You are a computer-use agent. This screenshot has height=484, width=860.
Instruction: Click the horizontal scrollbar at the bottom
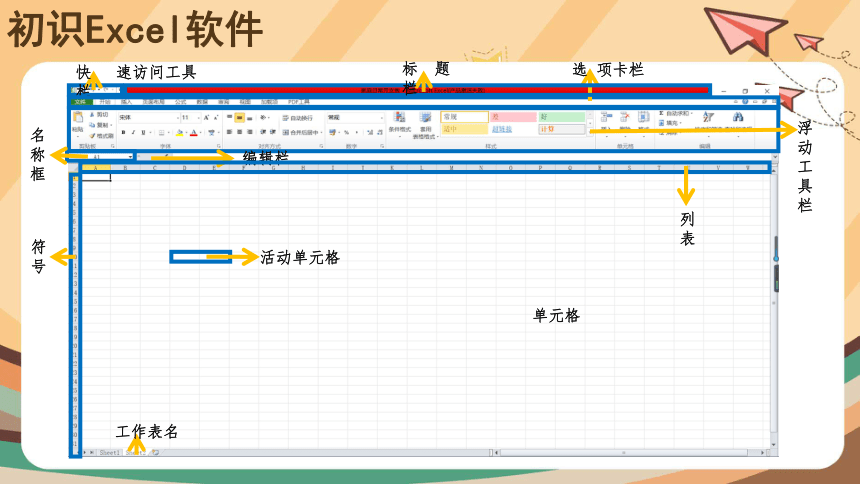pyautogui.click(x=629, y=453)
